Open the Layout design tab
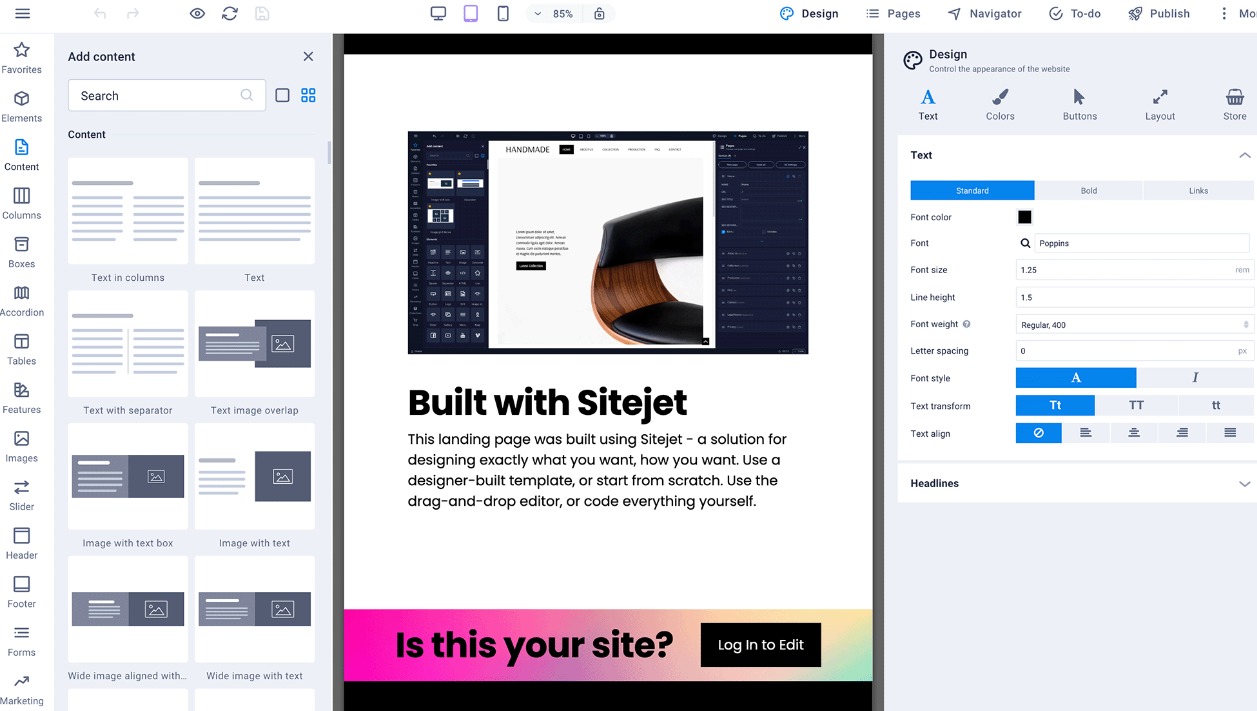This screenshot has height=711, width=1257. pyautogui.click(x=1160, y=104)
